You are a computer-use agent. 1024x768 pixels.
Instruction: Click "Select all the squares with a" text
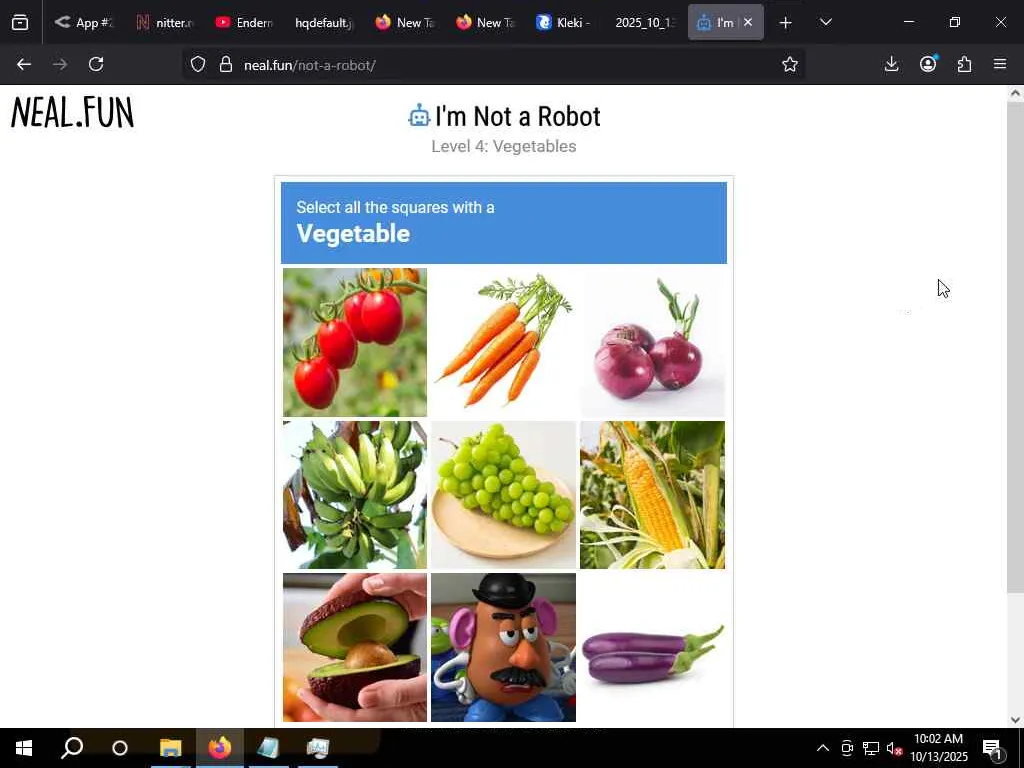[x=395, y=207]
